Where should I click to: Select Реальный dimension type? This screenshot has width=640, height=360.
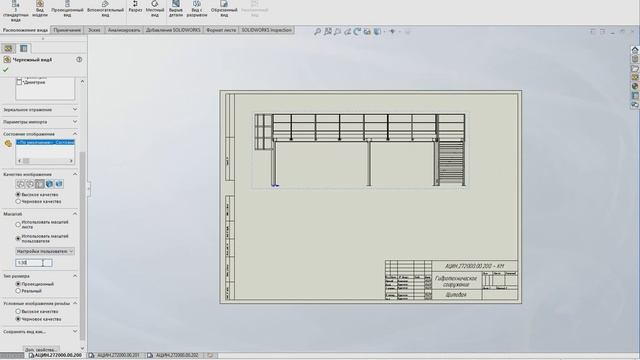point(18,291)
